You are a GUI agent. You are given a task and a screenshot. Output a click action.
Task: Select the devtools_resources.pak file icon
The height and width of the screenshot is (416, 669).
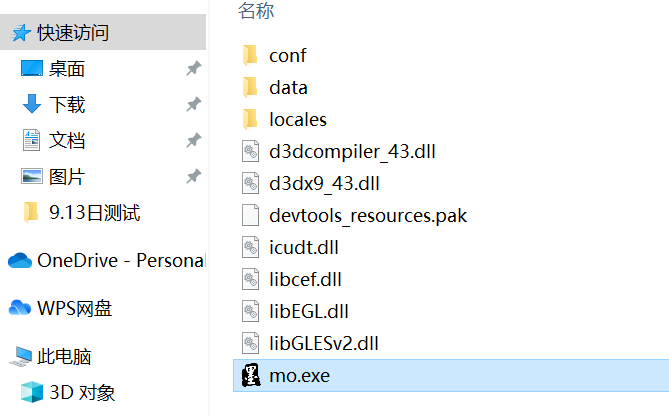click(x=250, y=215)
